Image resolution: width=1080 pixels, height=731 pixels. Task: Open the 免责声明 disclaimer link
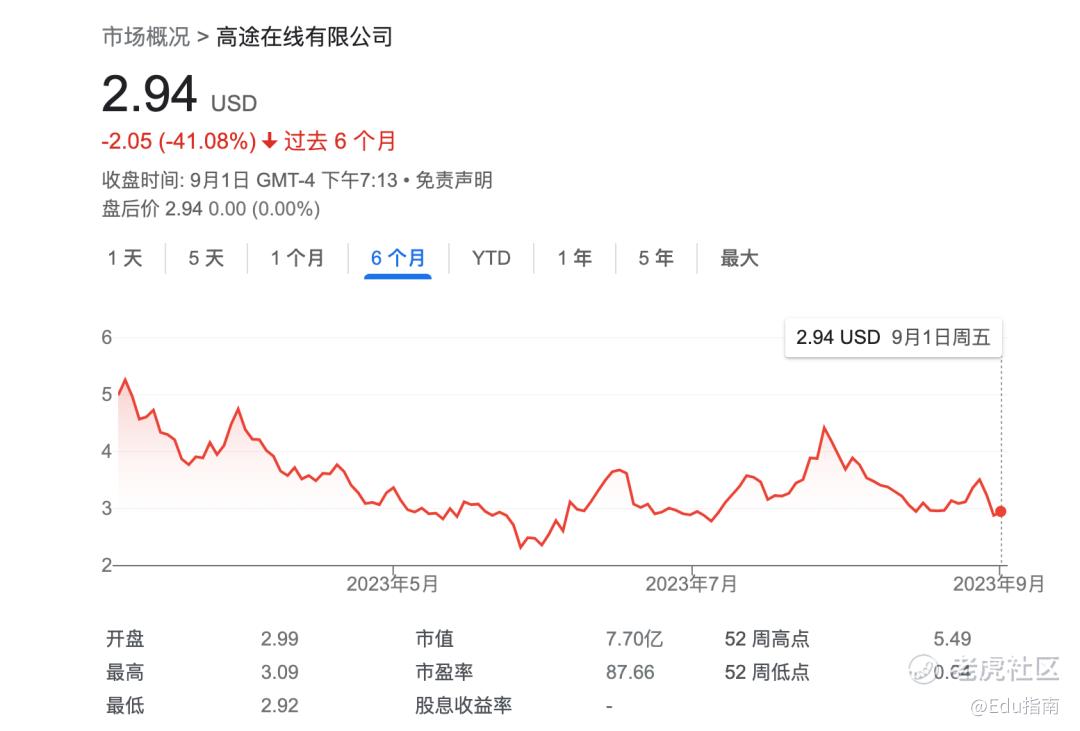click(x=454, y=181)
